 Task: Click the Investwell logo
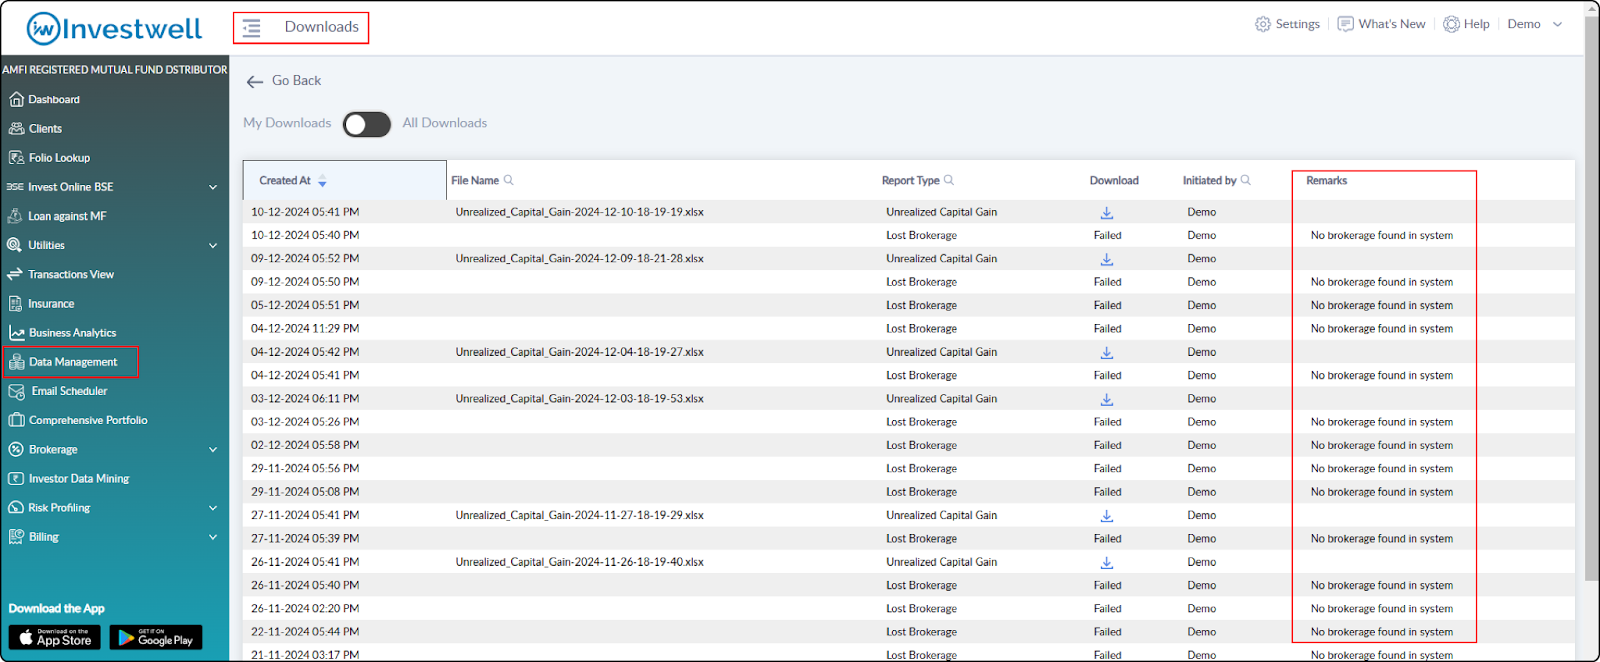point(115,28)
